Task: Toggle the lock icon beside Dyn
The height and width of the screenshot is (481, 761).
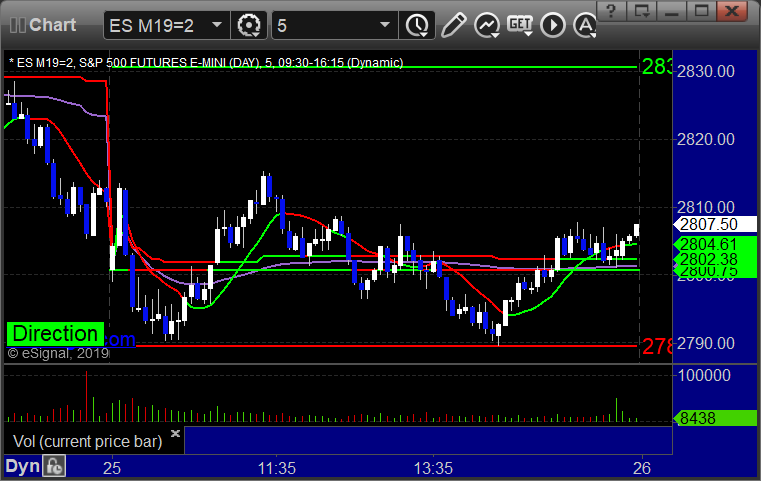Action: (x=54, y=466)
